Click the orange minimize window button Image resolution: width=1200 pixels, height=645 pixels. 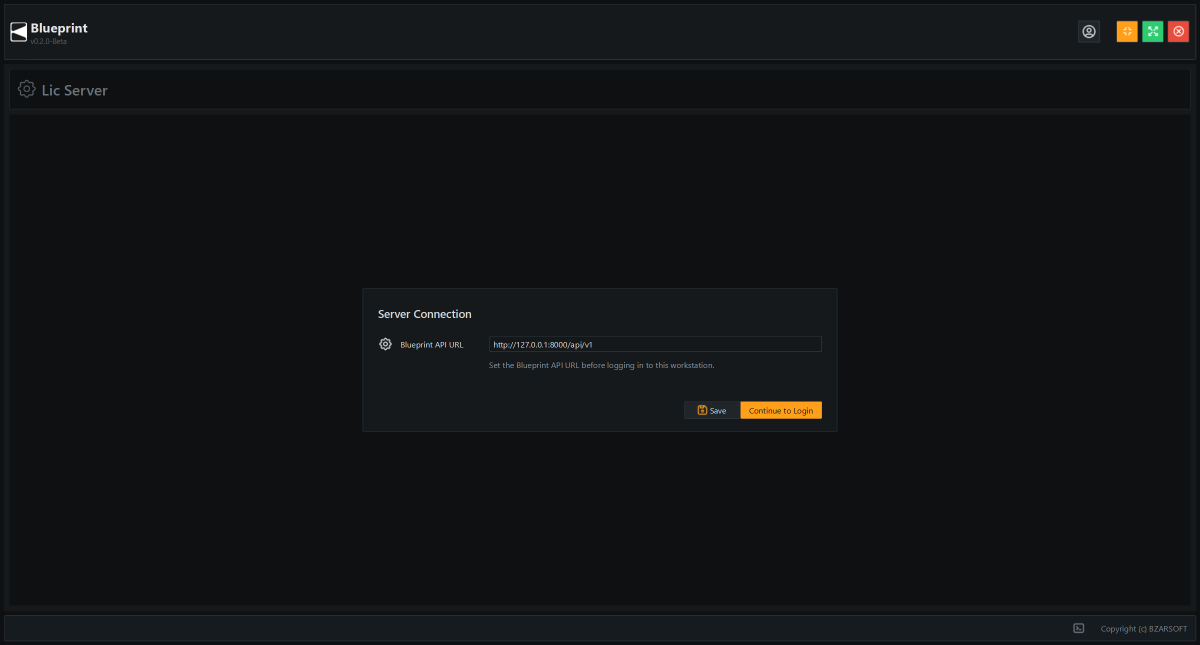click(x=1127, y=32)
